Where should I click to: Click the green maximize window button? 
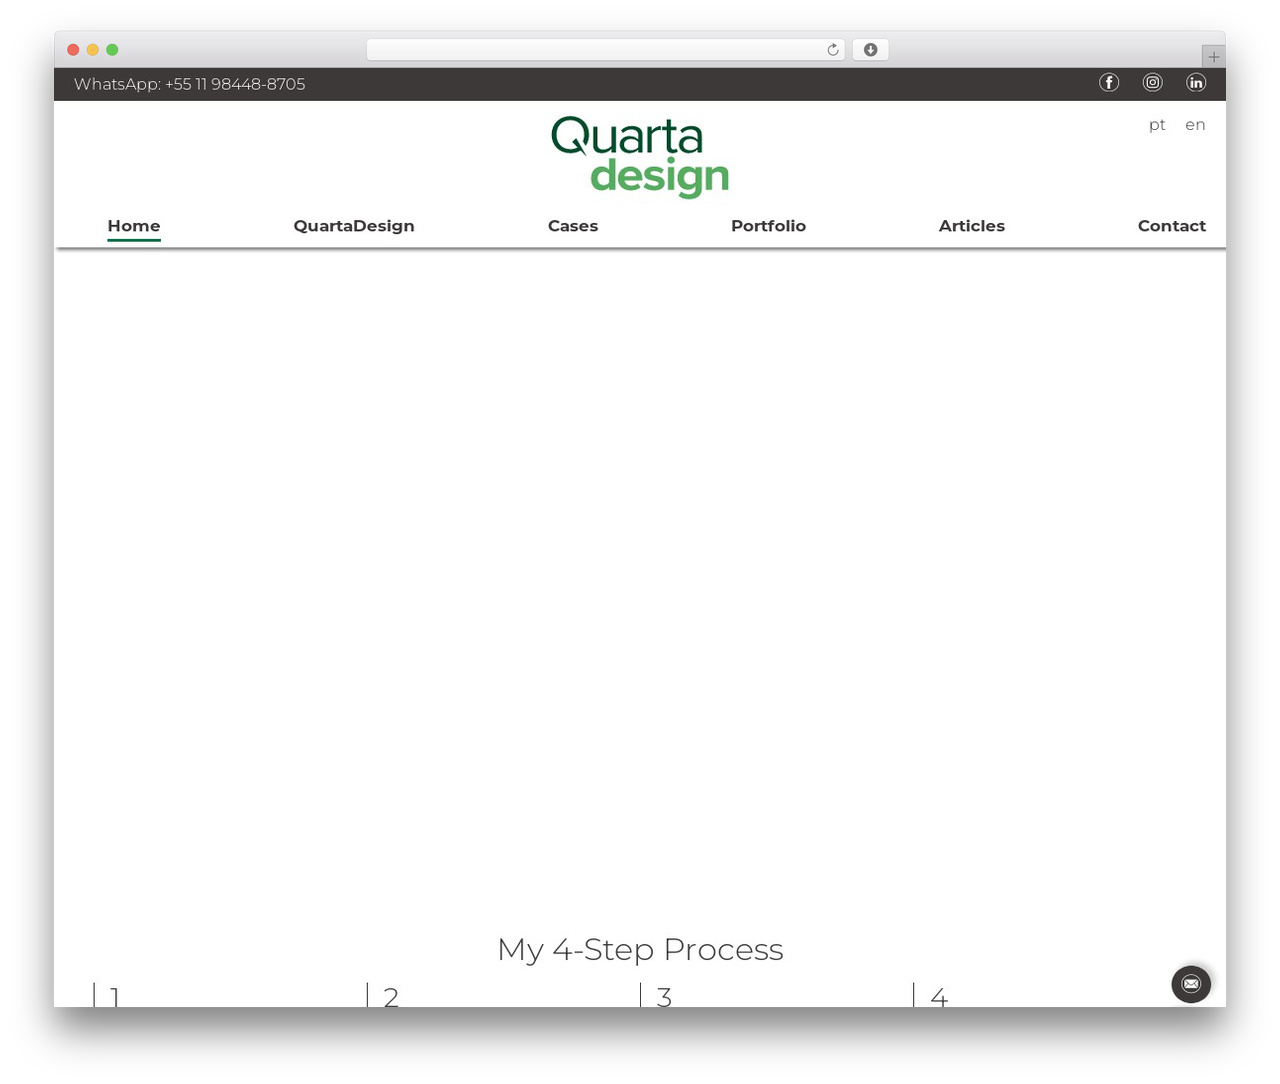tap(112, 50)
